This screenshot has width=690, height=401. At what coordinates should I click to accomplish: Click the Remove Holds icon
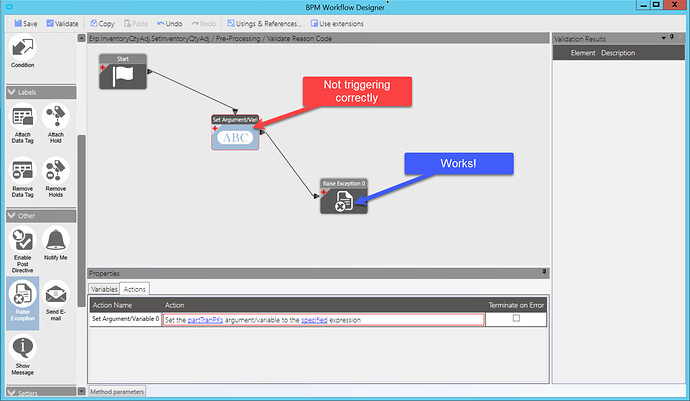(x=55, y=171)
